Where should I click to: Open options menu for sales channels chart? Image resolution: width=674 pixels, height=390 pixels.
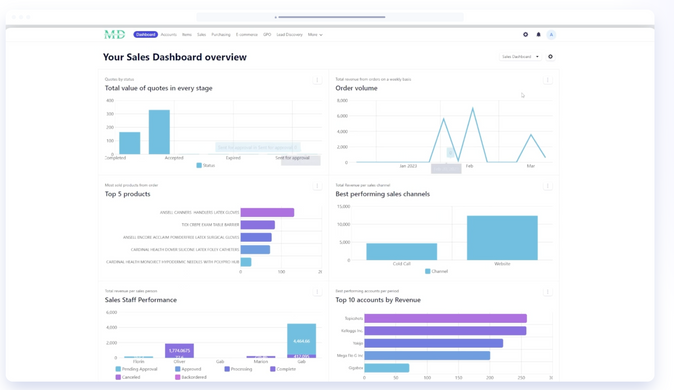[548, 186]
